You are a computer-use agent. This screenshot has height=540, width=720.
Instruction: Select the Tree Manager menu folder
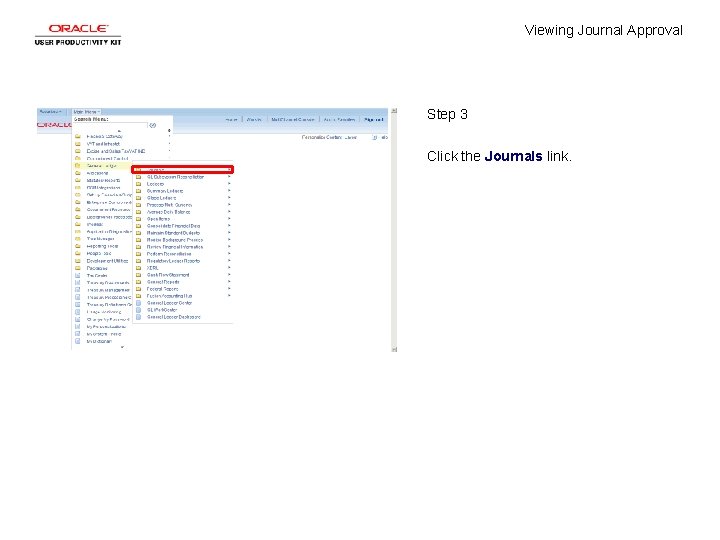click(x=100, y=239)
